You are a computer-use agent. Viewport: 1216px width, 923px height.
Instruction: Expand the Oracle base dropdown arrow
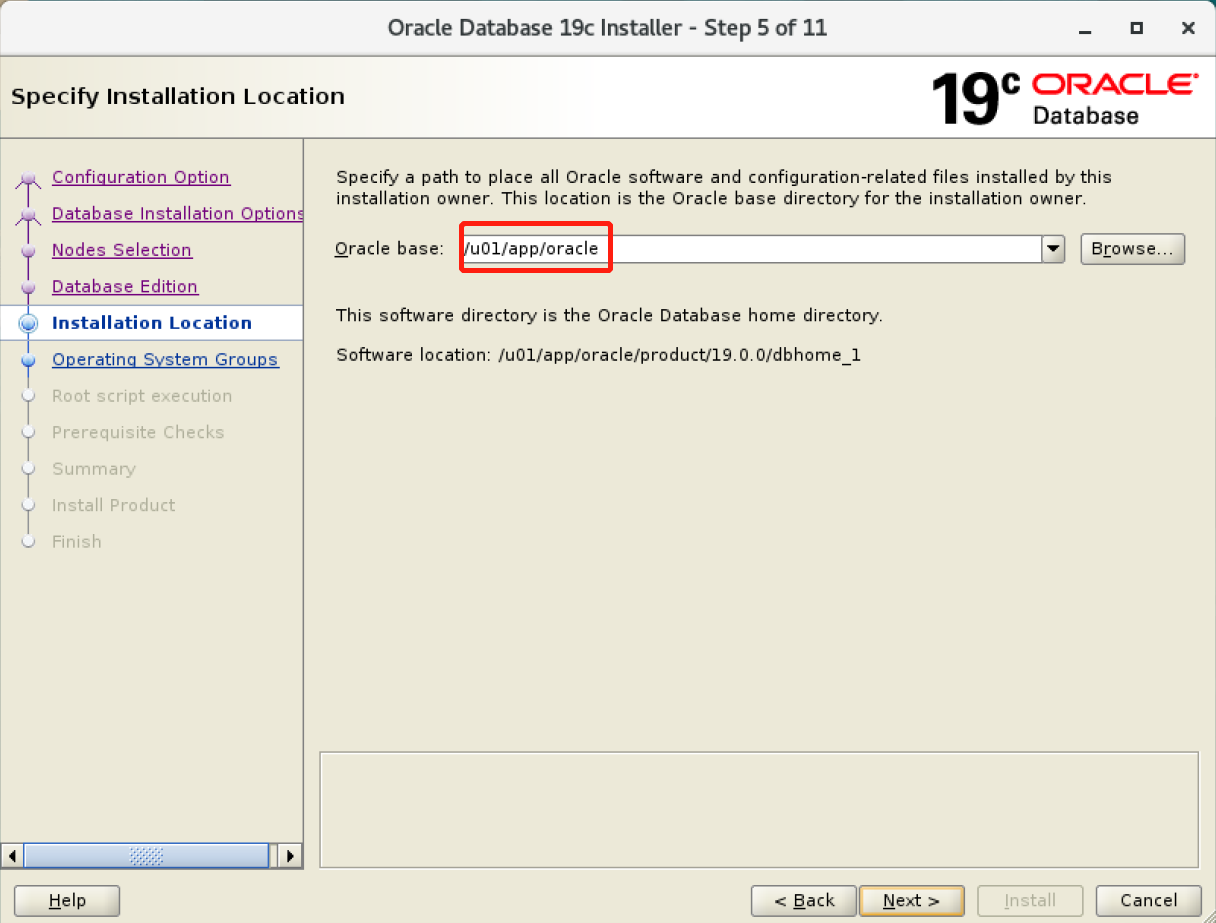point(1053,249)
